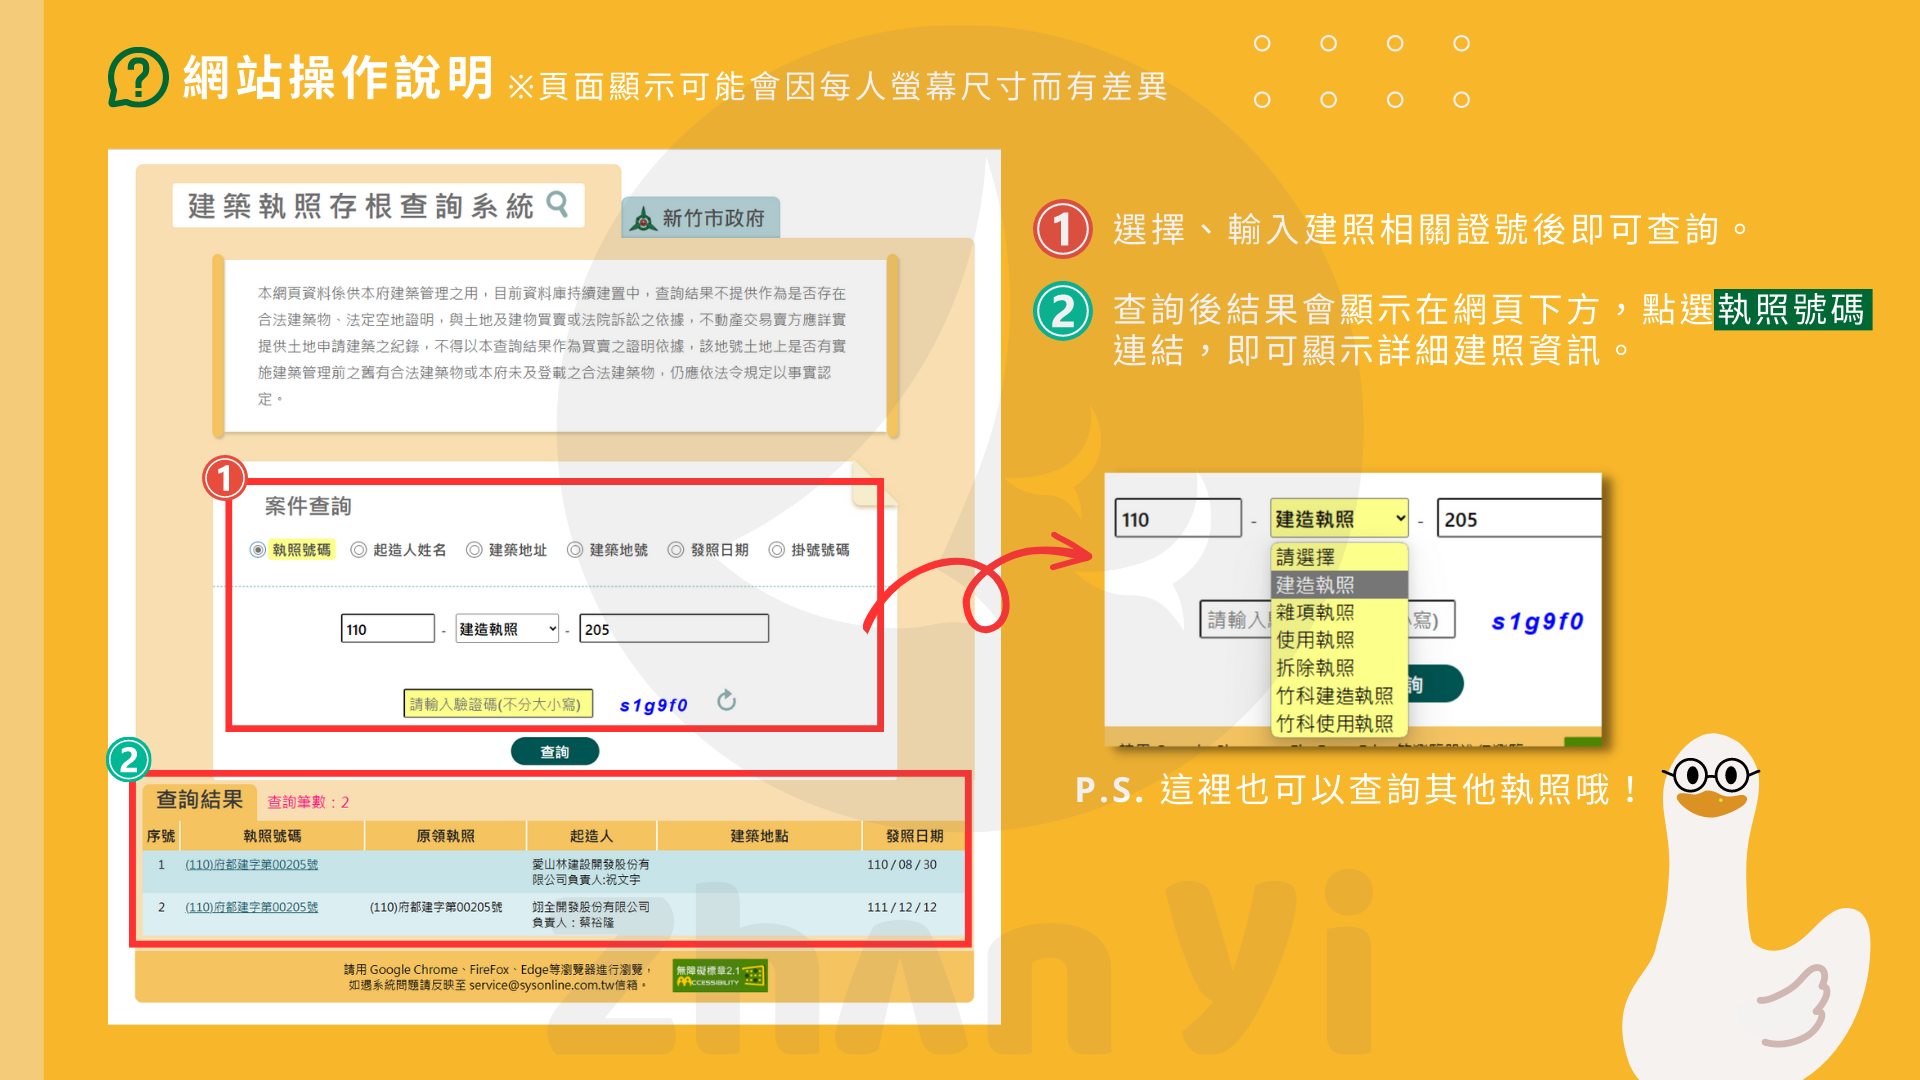1920x1080 pixels.
Task: Select 拆除執照 in the dropdown list
Action: [x=1339, y=668]
